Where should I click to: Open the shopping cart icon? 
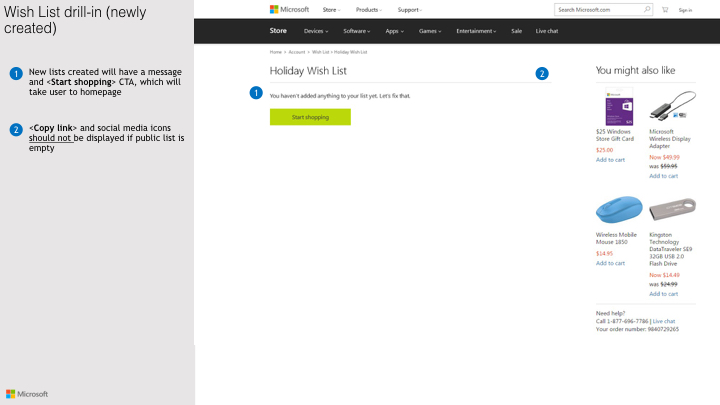tap(665, 10)
